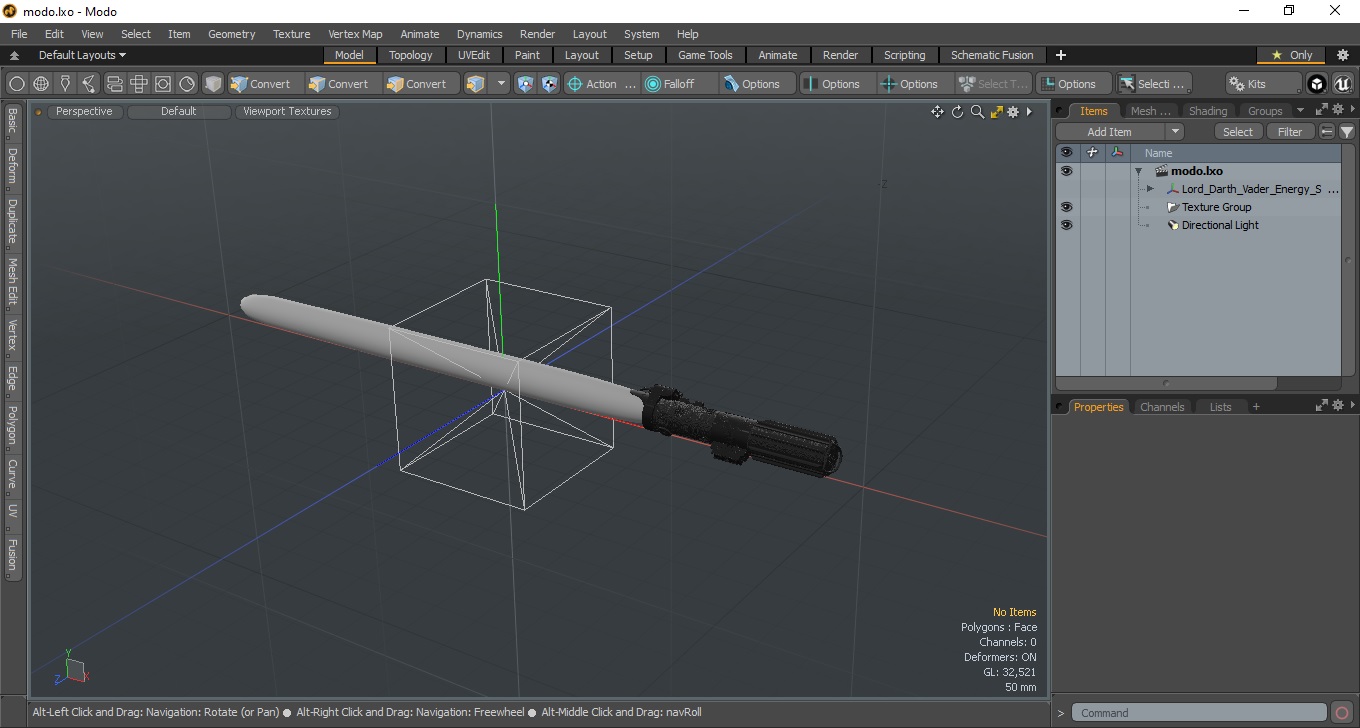Toggle visibility of modo.lxo scene
Screen dimensions: 1360x728
point(1066,171)
